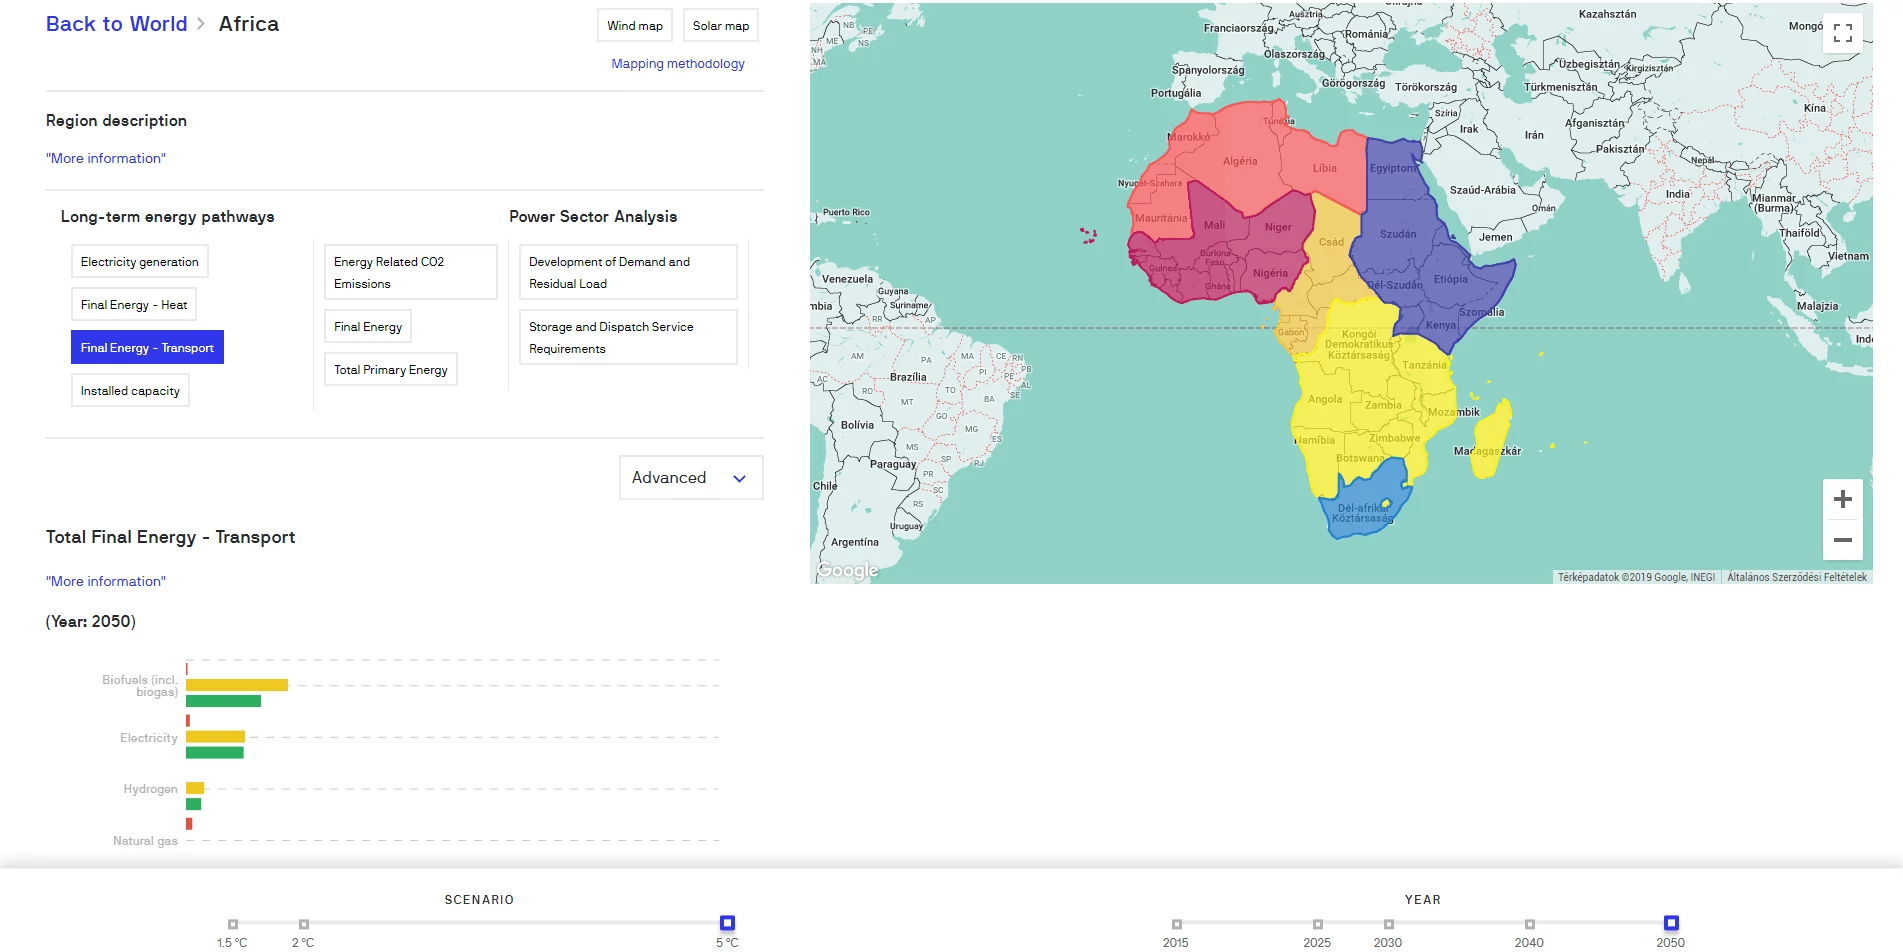Click the breadcrumb chevron after Back to World
The height and width of the screenshot is (952, 1903).
pos(201,24)
